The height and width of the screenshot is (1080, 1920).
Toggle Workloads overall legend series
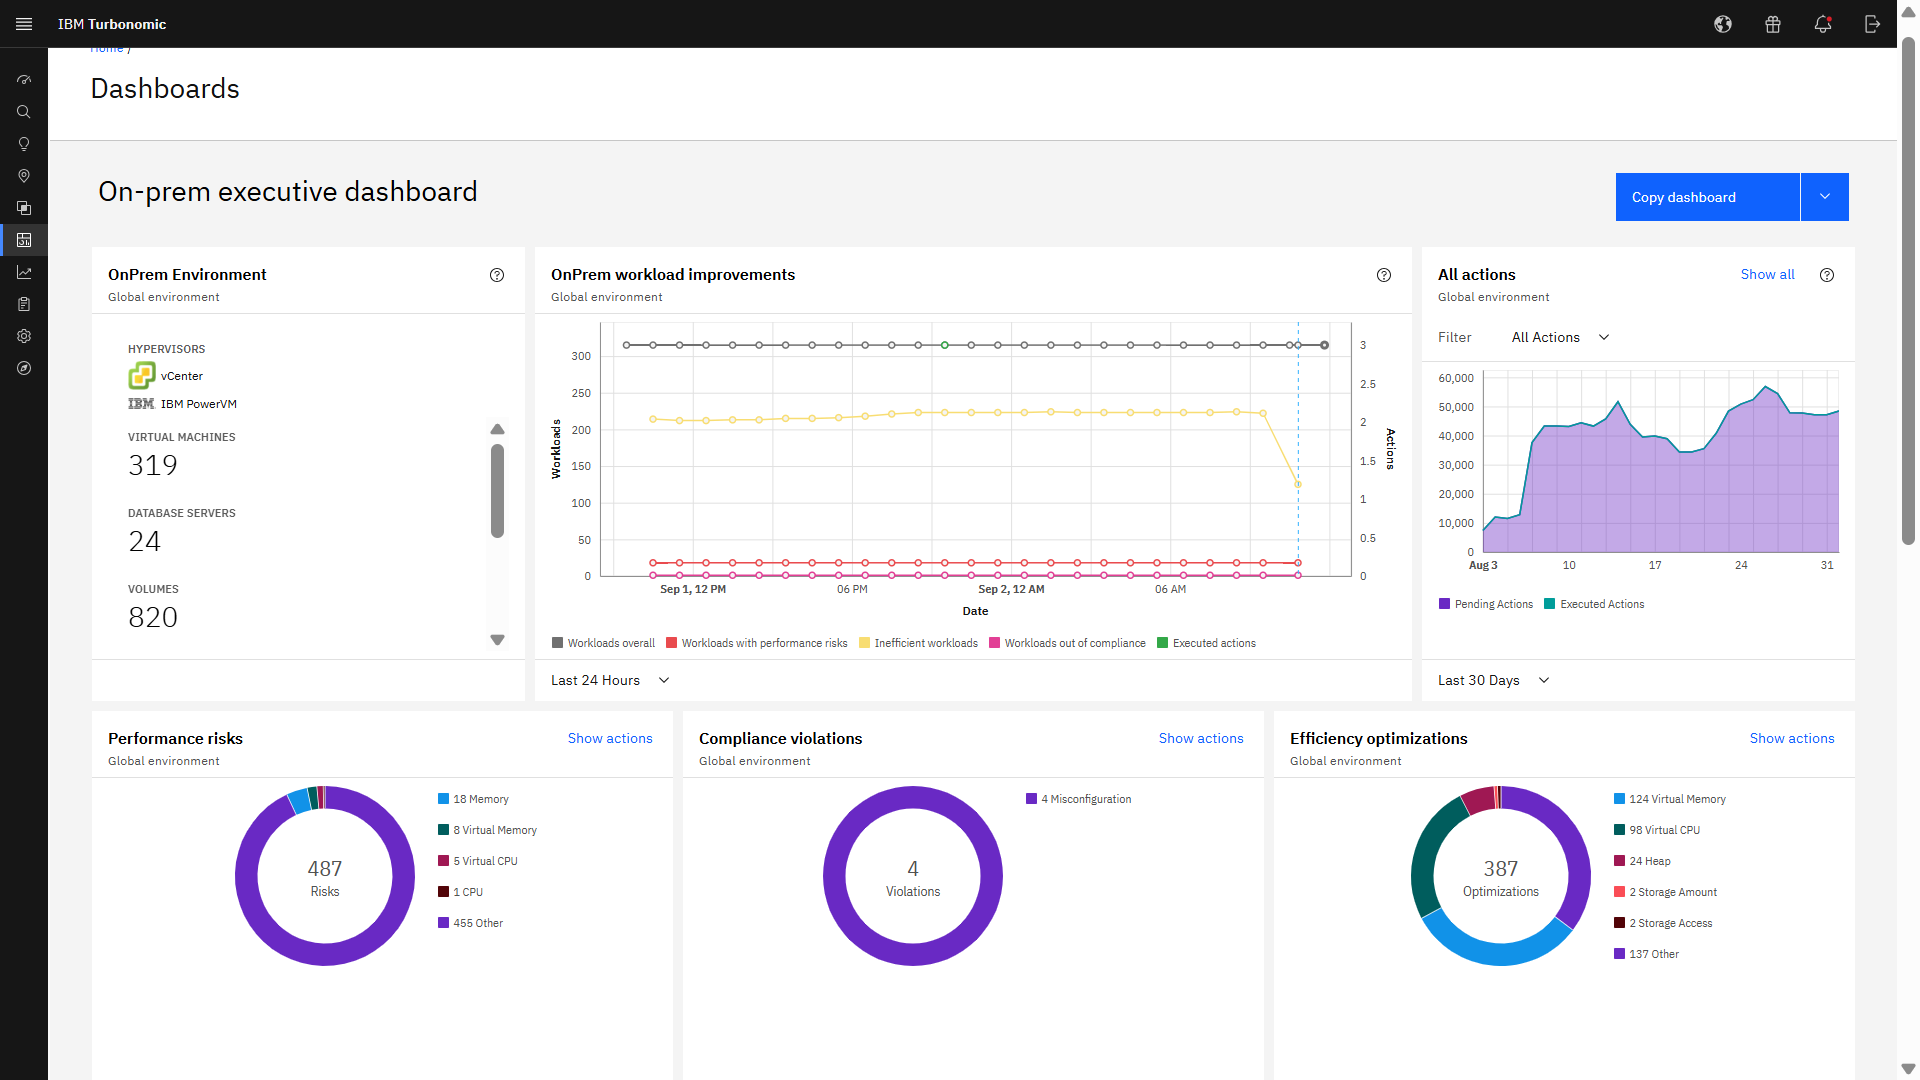point(603,643)
